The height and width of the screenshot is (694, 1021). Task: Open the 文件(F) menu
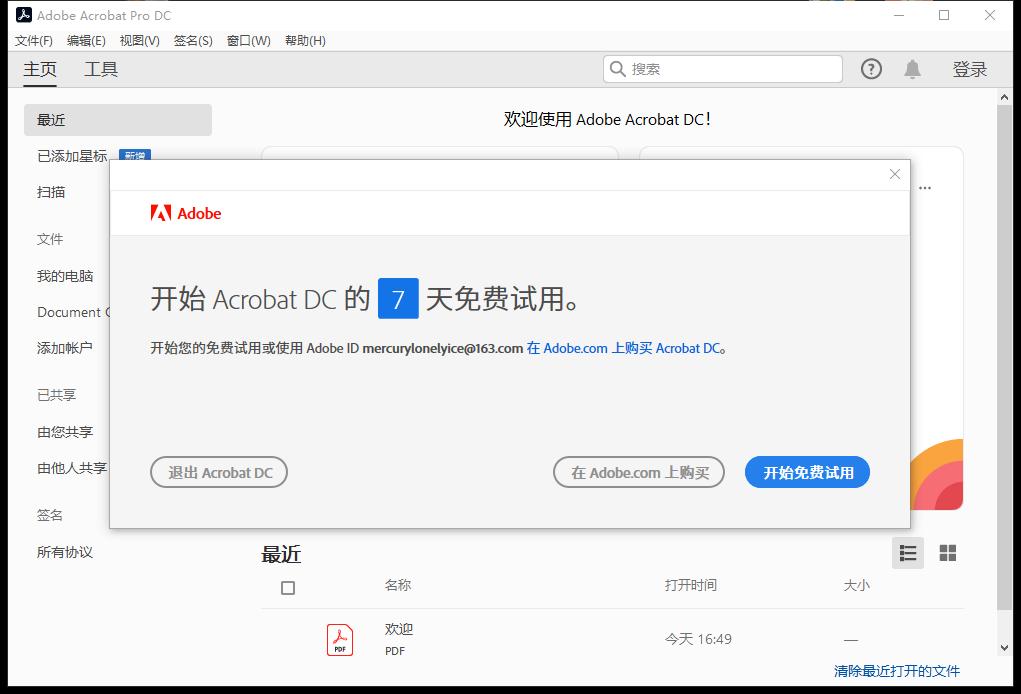pyautogui.click(x=34, y=40)
